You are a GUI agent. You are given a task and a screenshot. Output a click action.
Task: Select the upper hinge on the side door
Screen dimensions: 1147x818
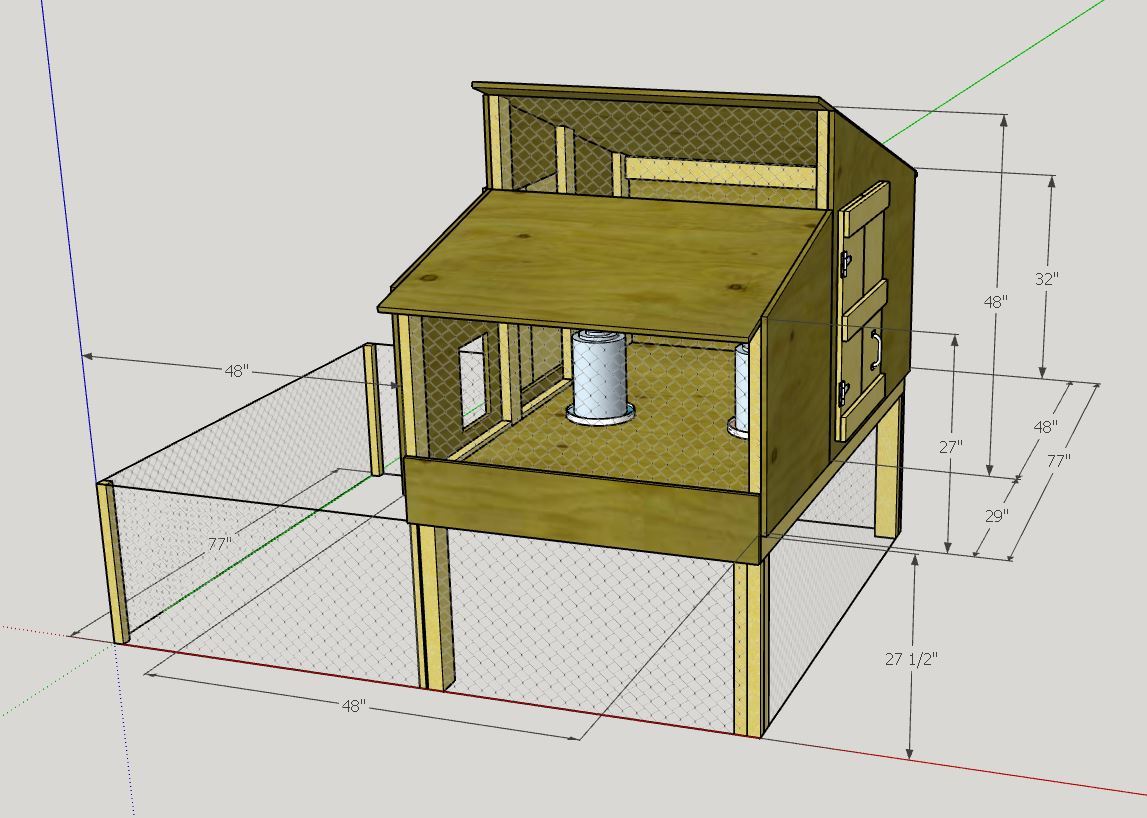846,262
